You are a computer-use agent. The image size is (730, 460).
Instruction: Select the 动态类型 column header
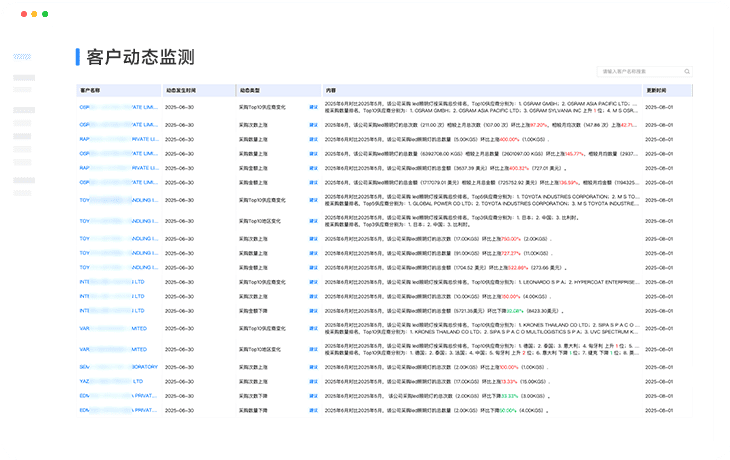coord(251,90)
